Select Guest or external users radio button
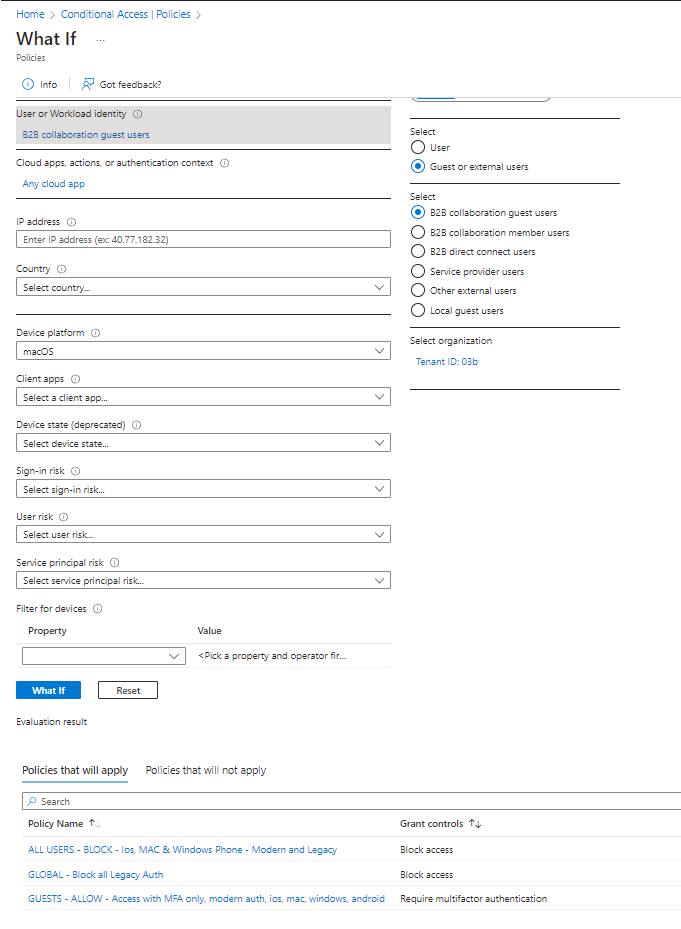 tap(418, 166)
